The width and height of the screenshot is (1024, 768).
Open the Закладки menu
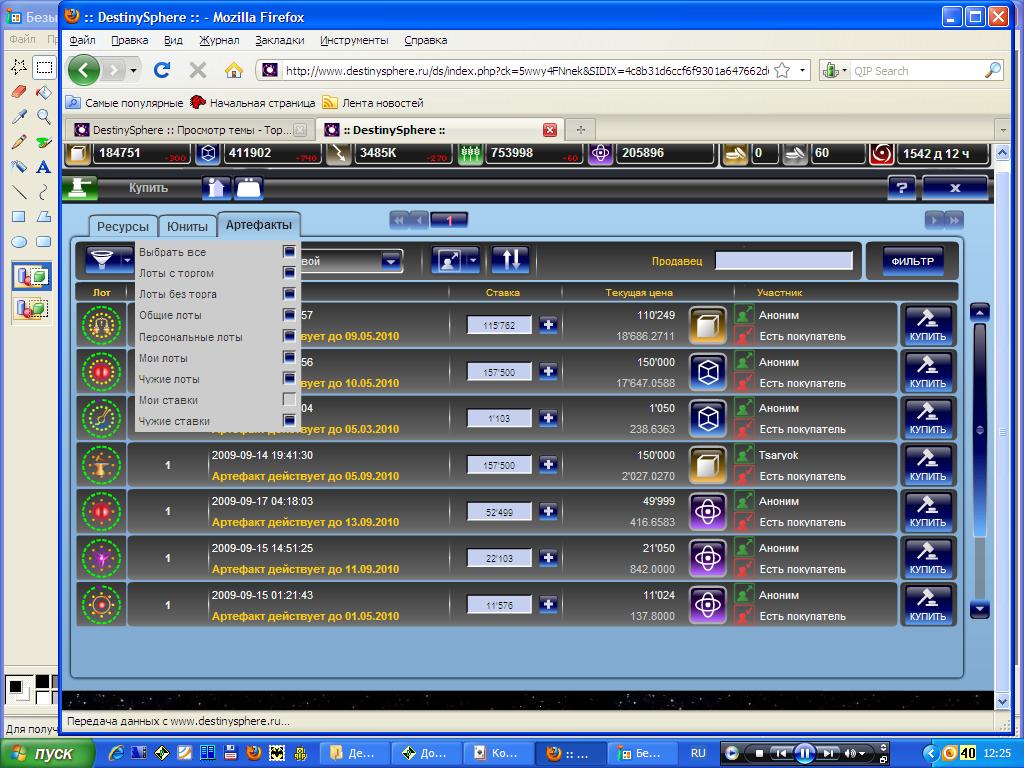[280, 40]
